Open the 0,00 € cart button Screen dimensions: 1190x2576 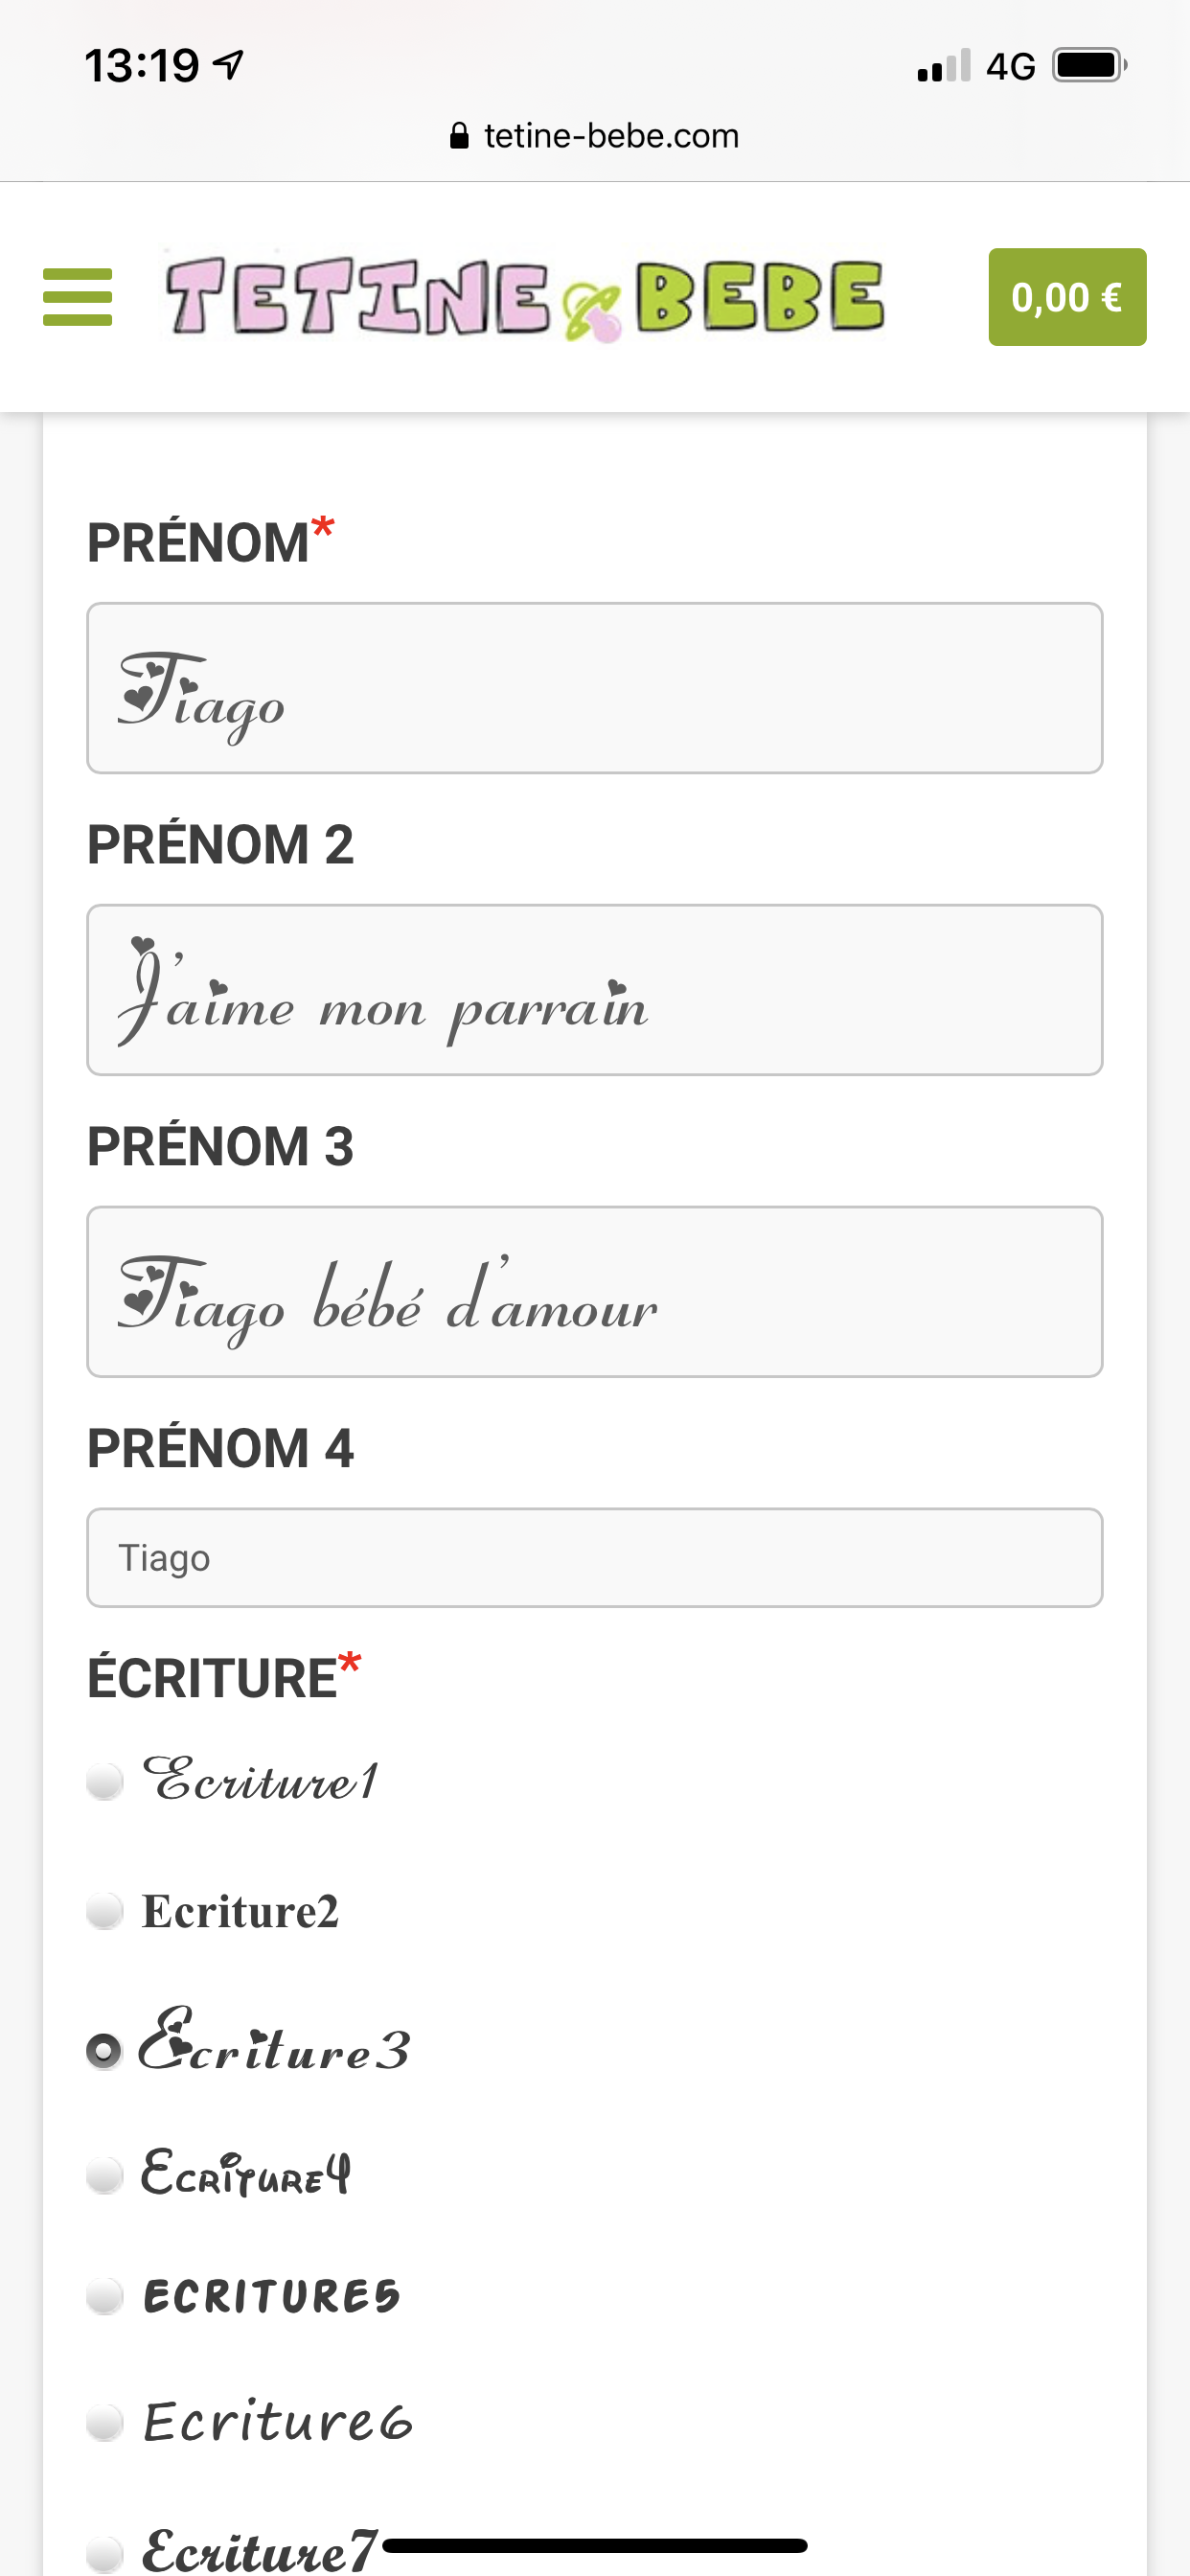1067,297
